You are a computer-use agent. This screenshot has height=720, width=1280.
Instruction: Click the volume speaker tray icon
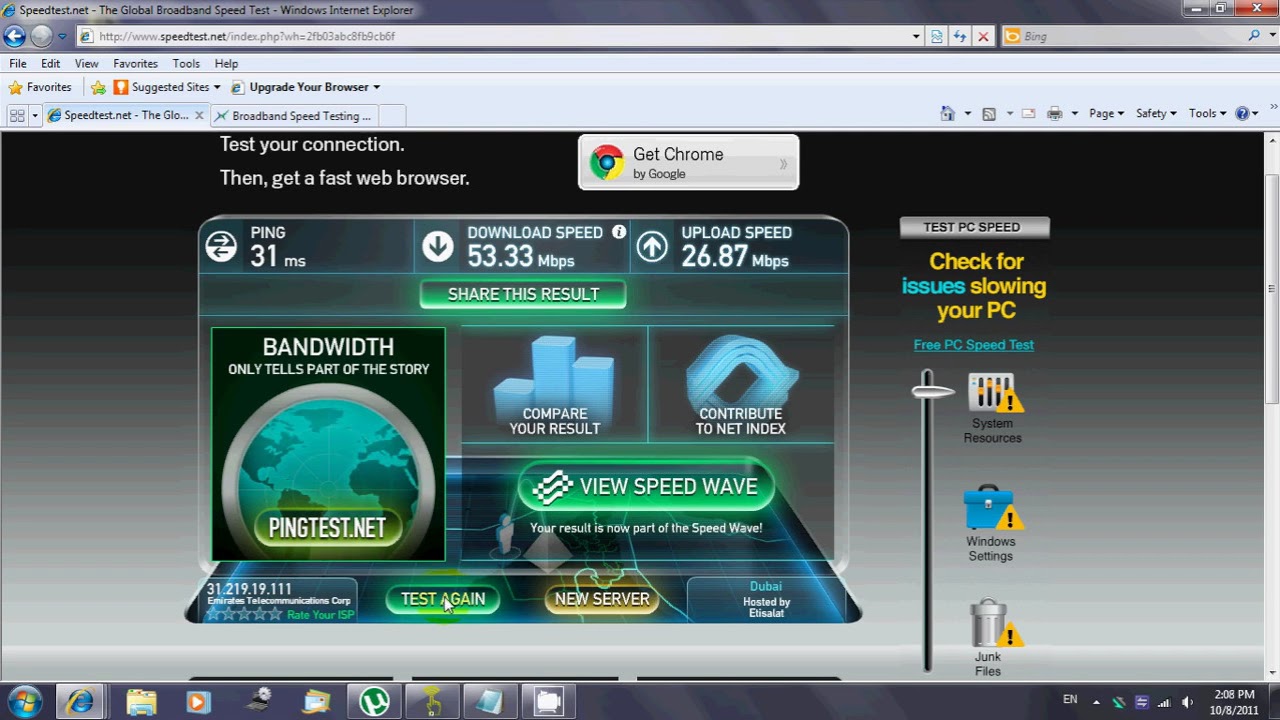point(1187,702)
